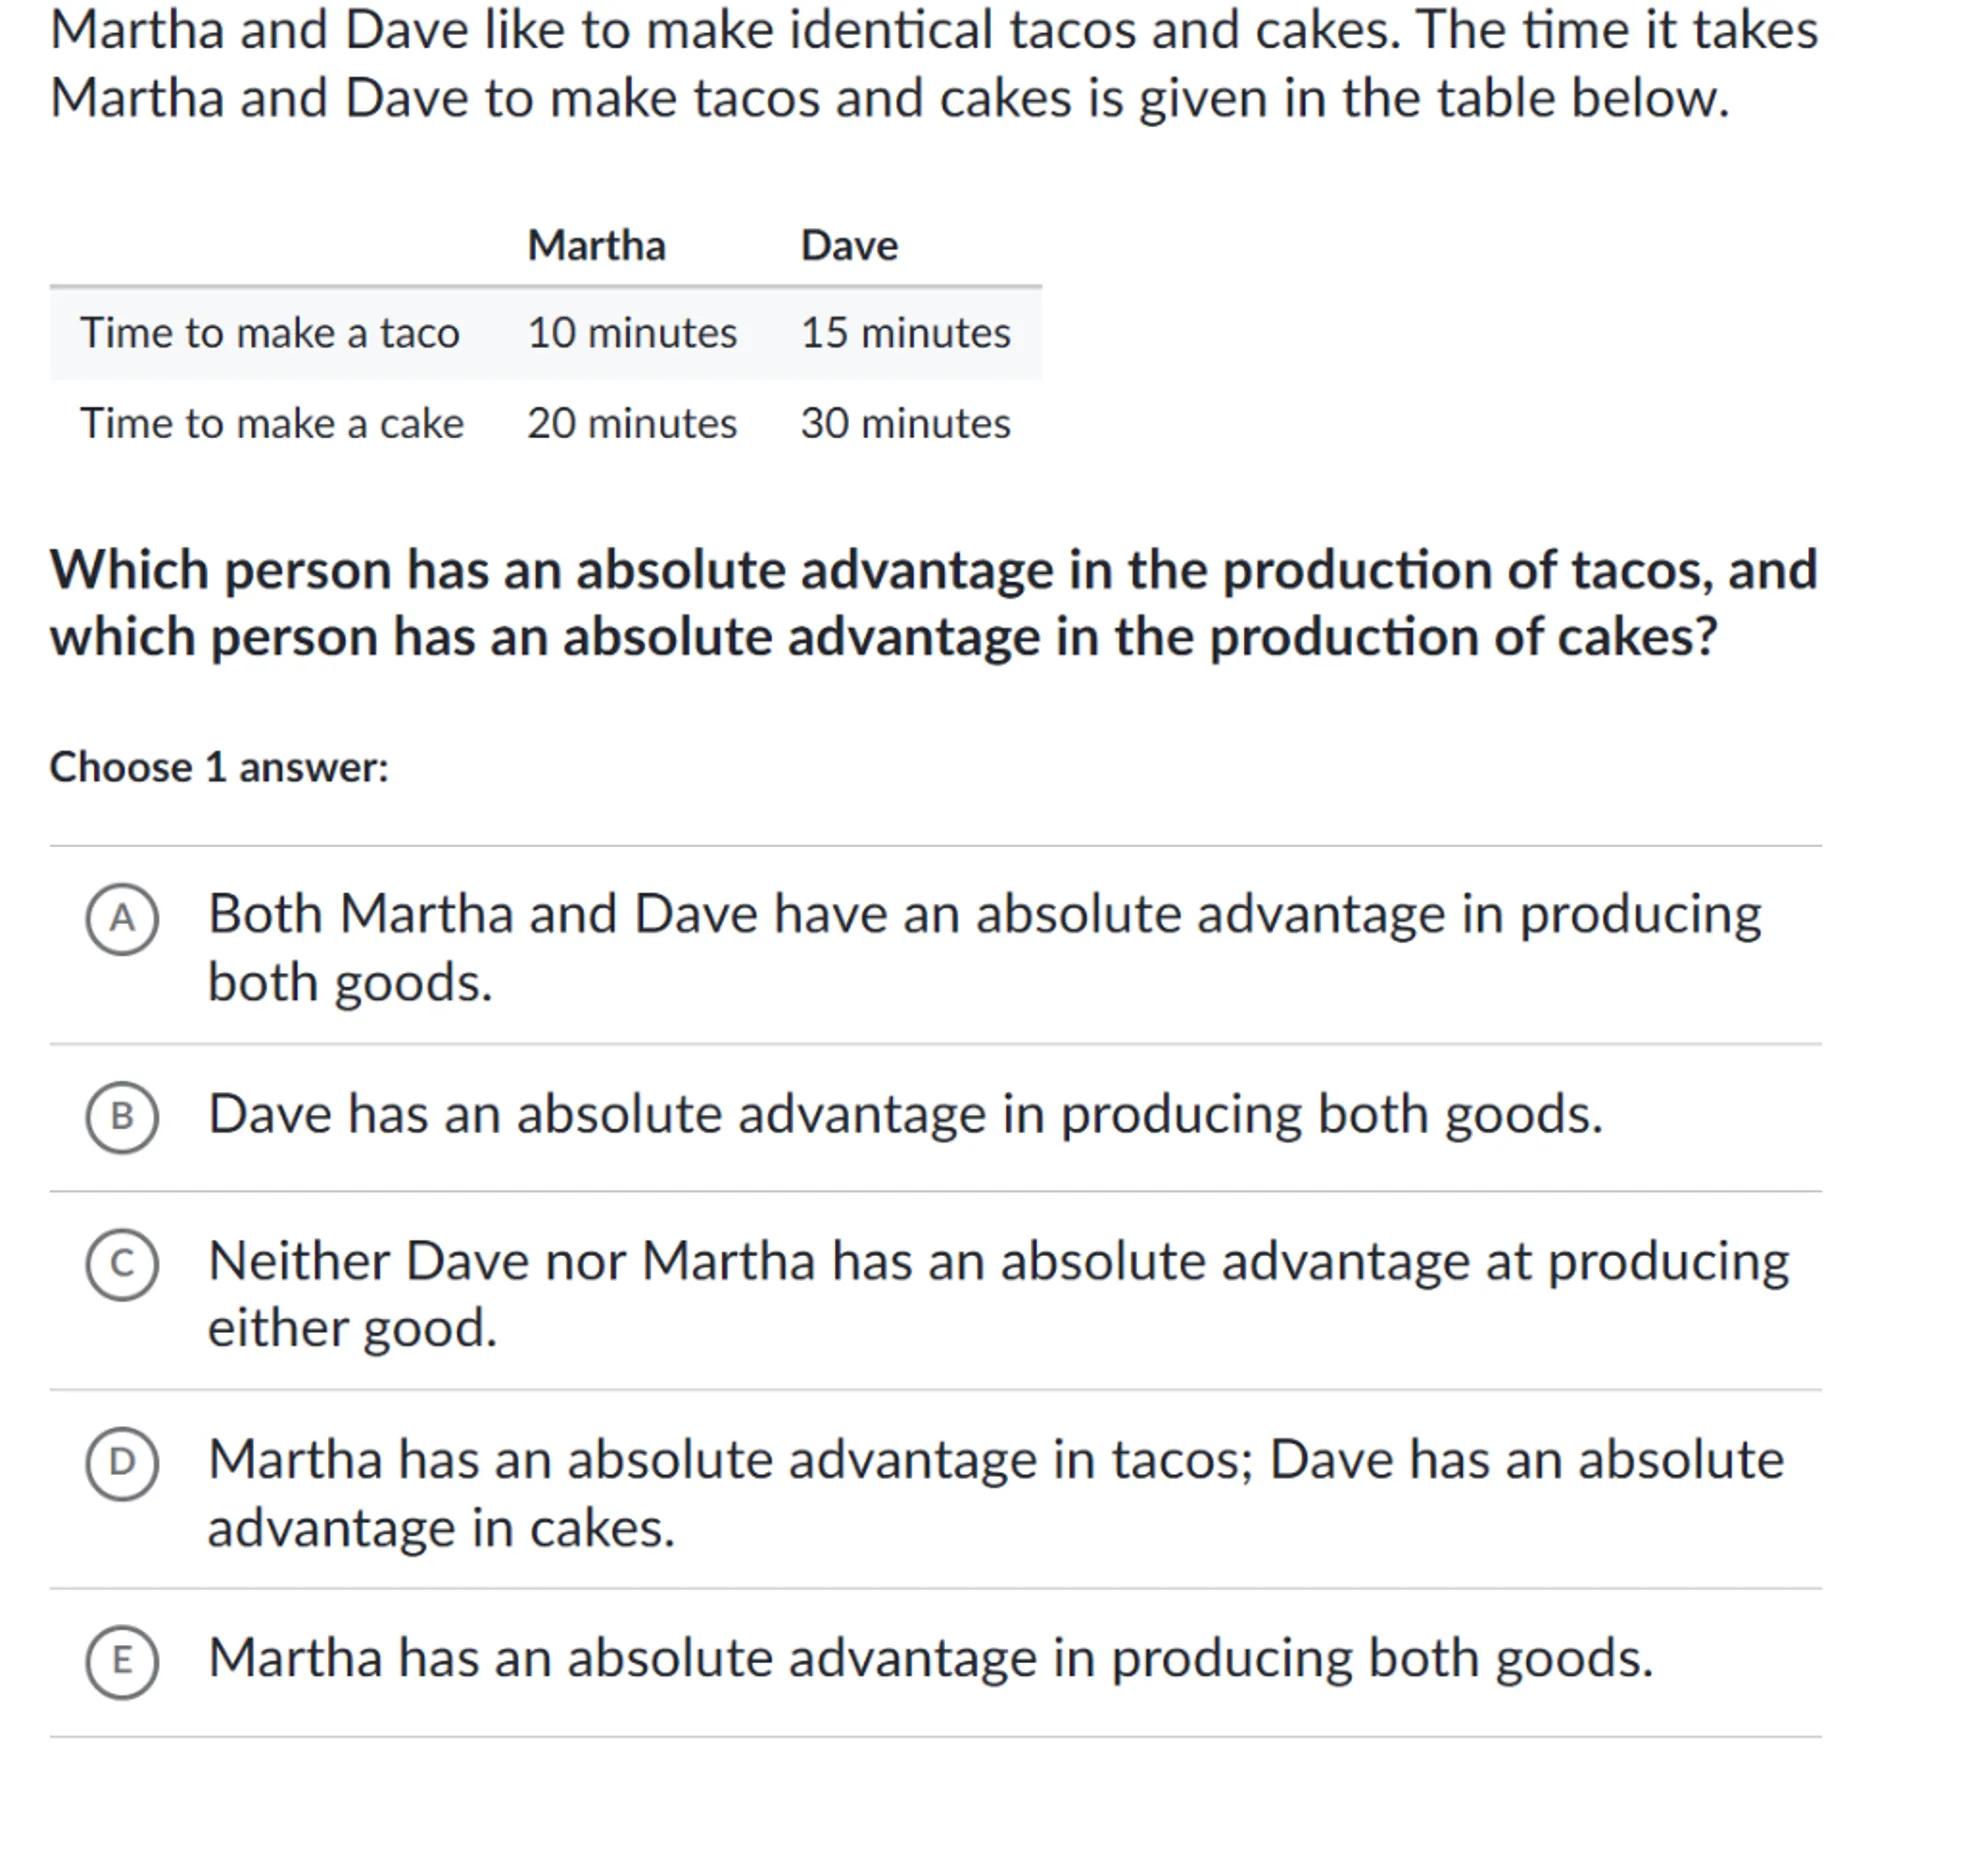
Task: Click the "20 minutes" table cell
Action: pyautogui.click(x=632, y=423)
